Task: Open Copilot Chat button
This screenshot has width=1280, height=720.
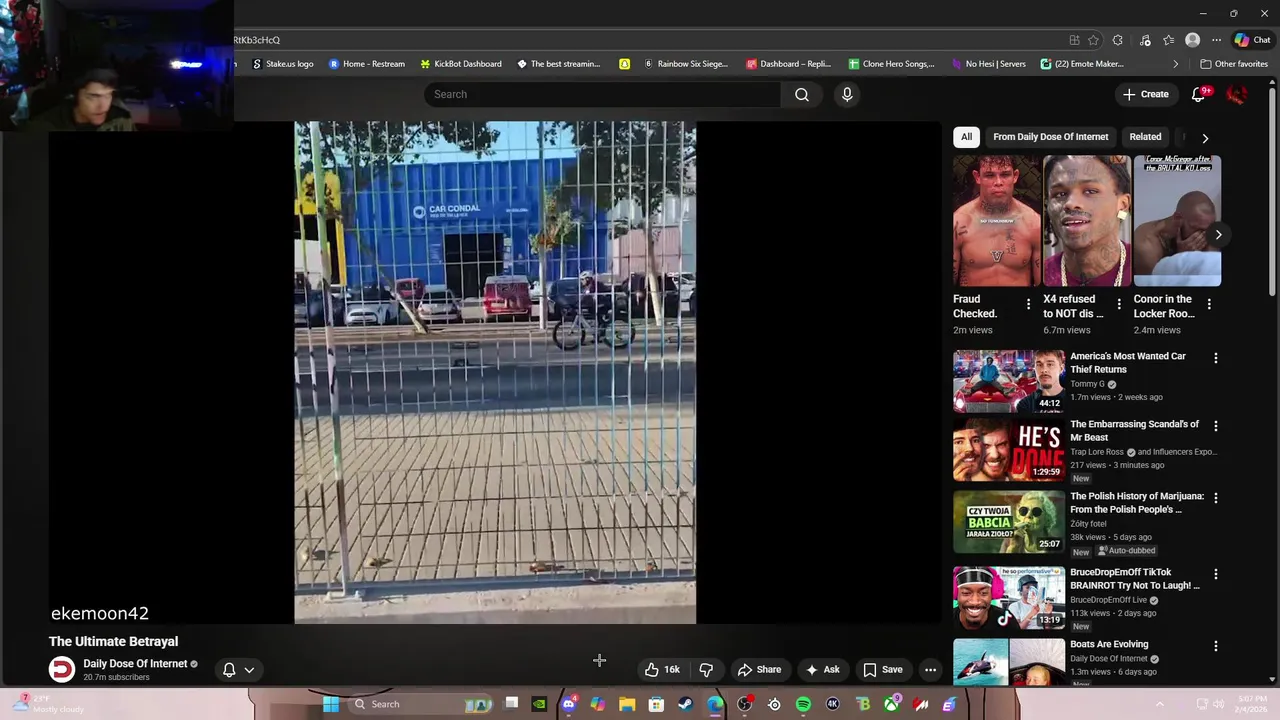Action: (x=1252, y=40)
